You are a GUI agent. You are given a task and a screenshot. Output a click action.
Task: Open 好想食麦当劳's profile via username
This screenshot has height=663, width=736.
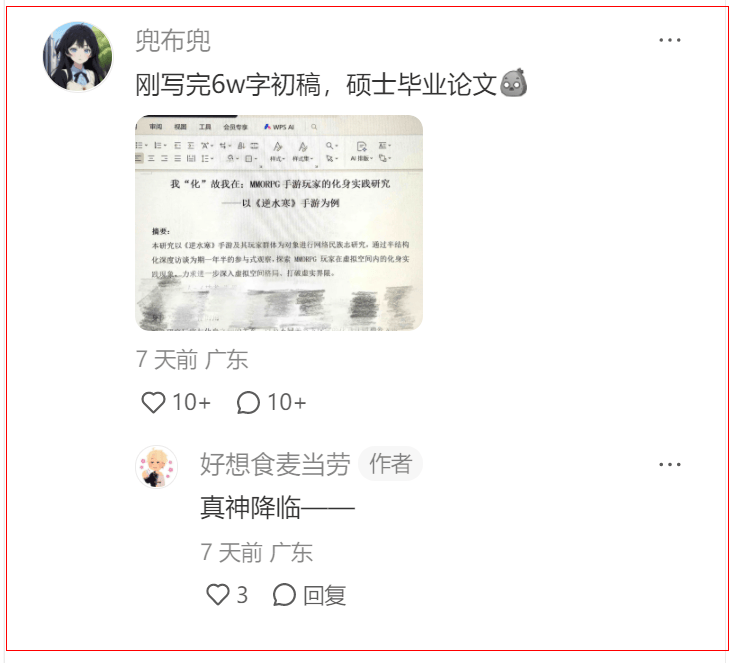coord(276,464)
